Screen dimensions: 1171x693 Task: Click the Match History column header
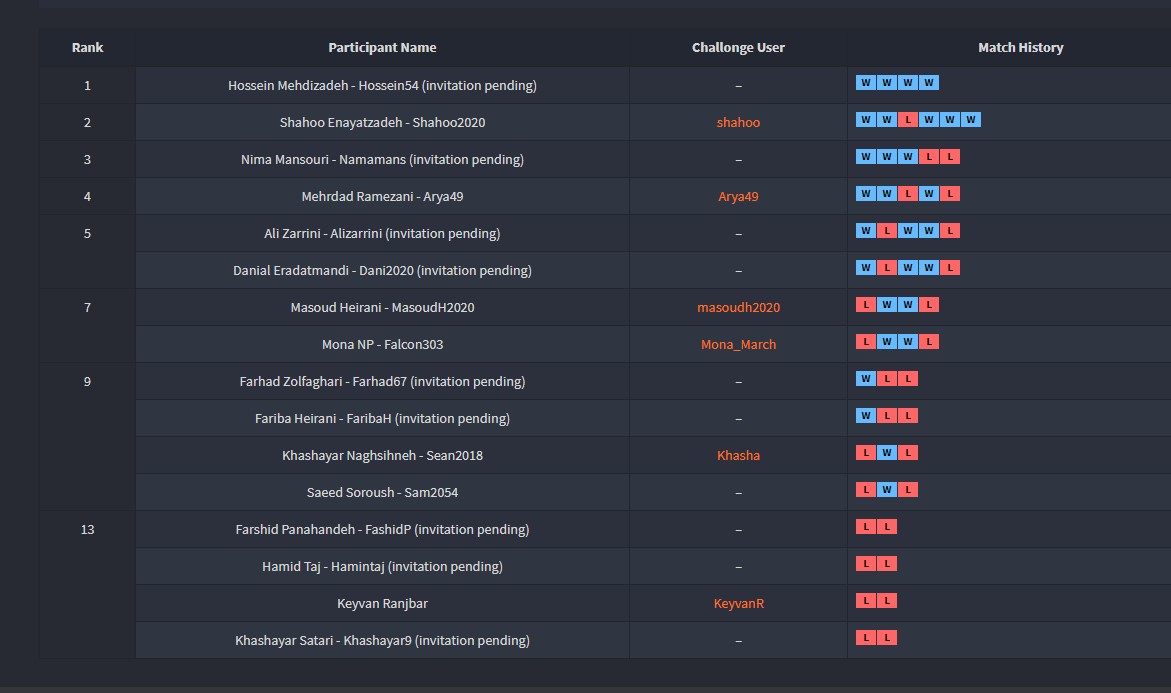1020,47
